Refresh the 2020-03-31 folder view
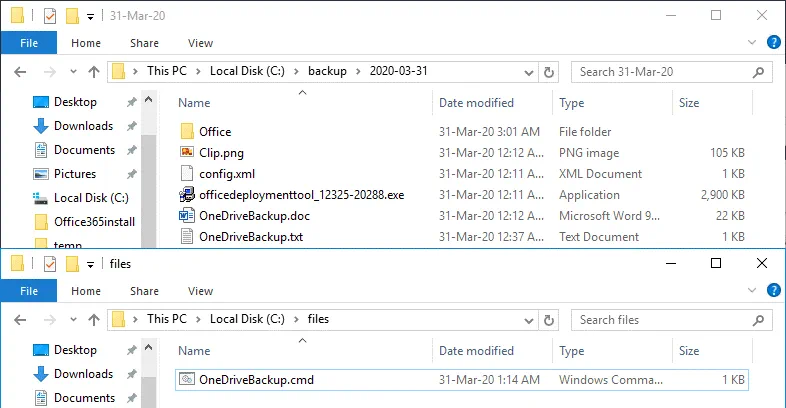The height and width of the screenshot is (408, 786). tap(548, 72)
